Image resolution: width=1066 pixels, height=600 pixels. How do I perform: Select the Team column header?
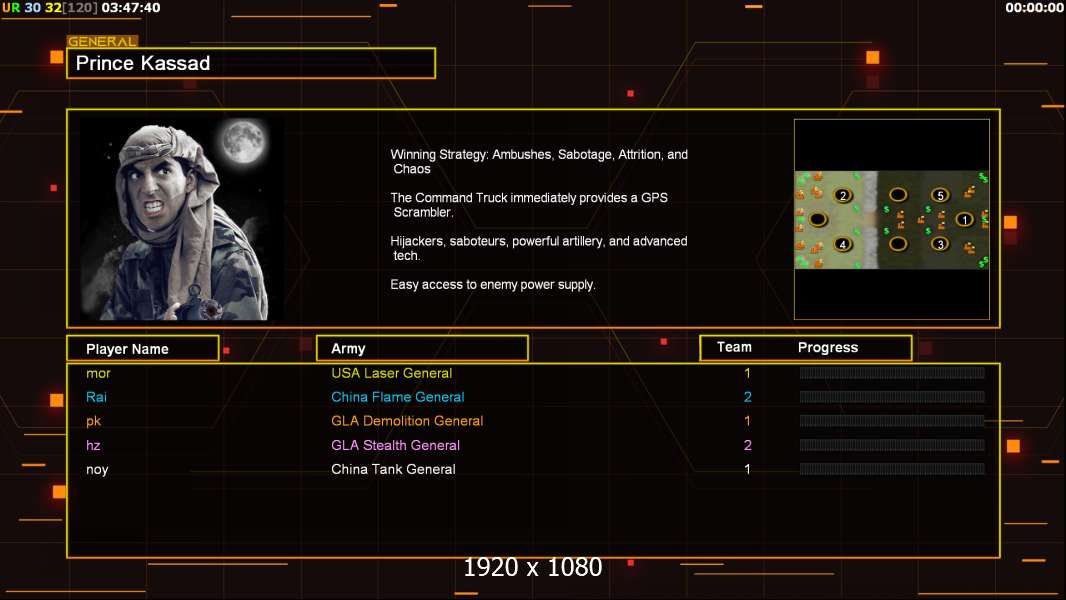(734, 347)
